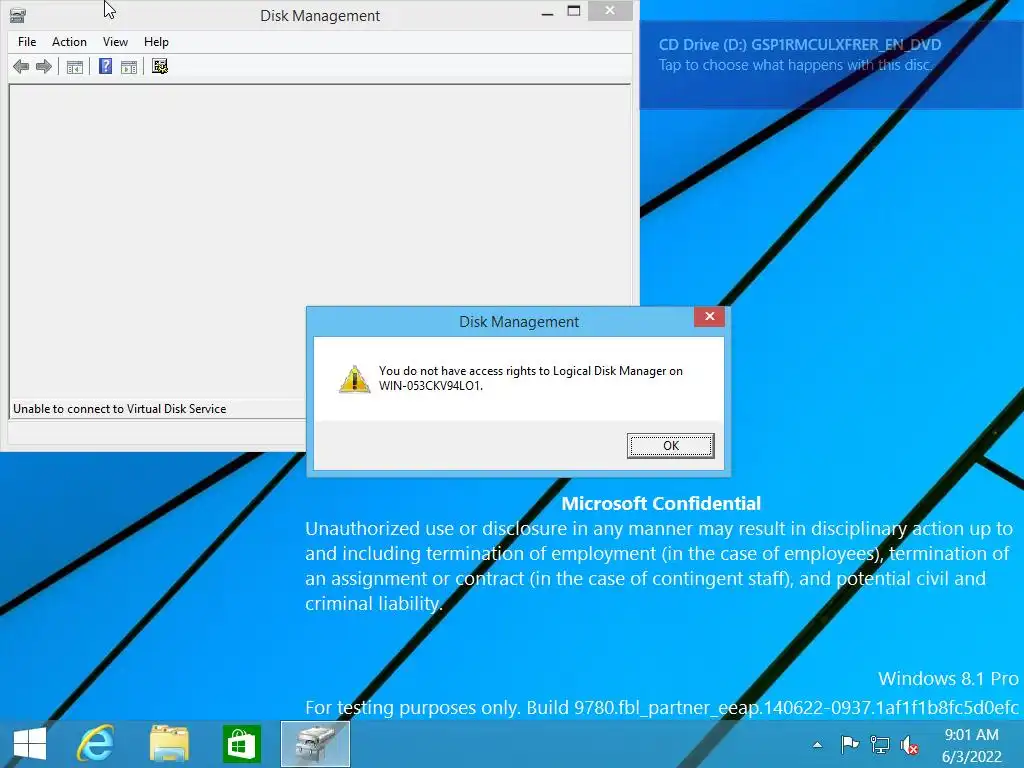The width and height of the screenshot is (1024, 768).
Task: Close the Disk Management error dialog
Action: click(x=709, y=317)
